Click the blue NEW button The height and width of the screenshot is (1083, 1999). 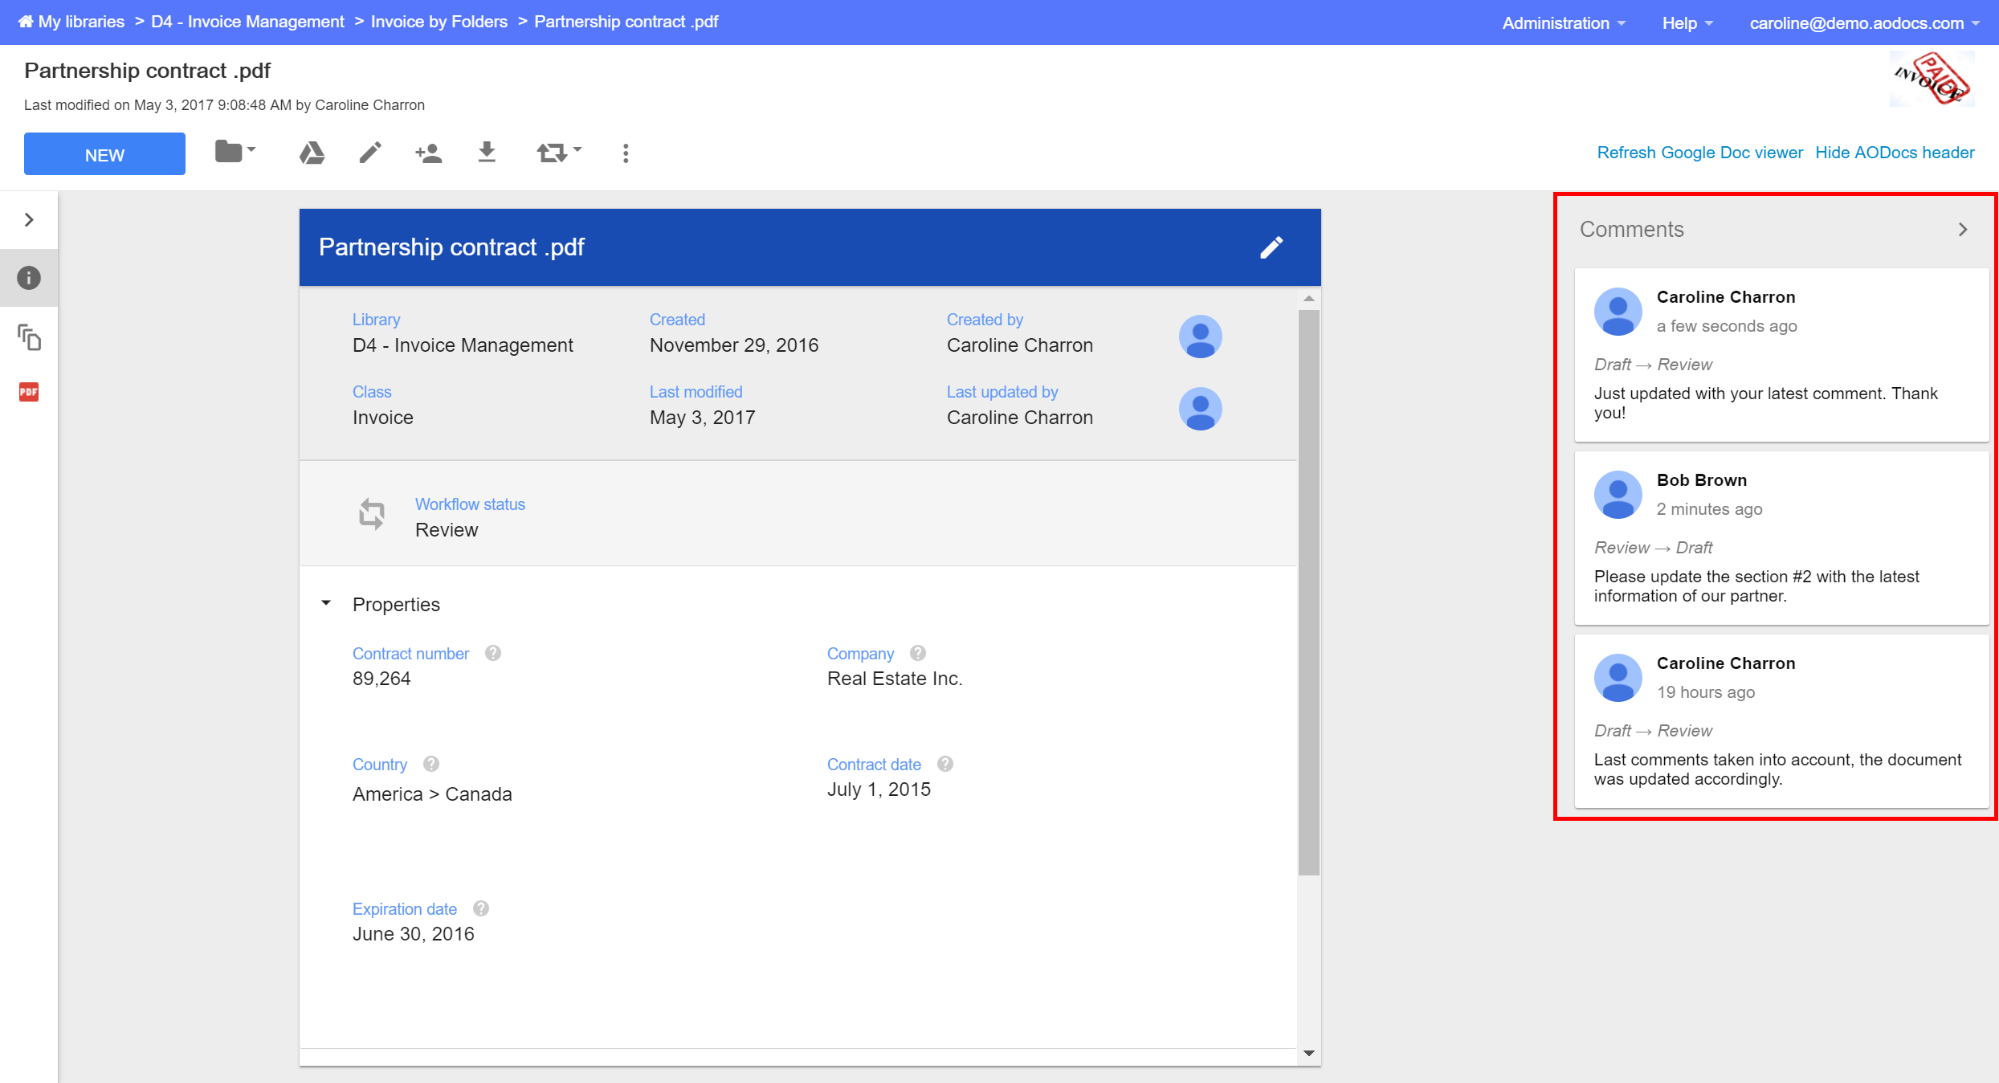click(105, 154)
